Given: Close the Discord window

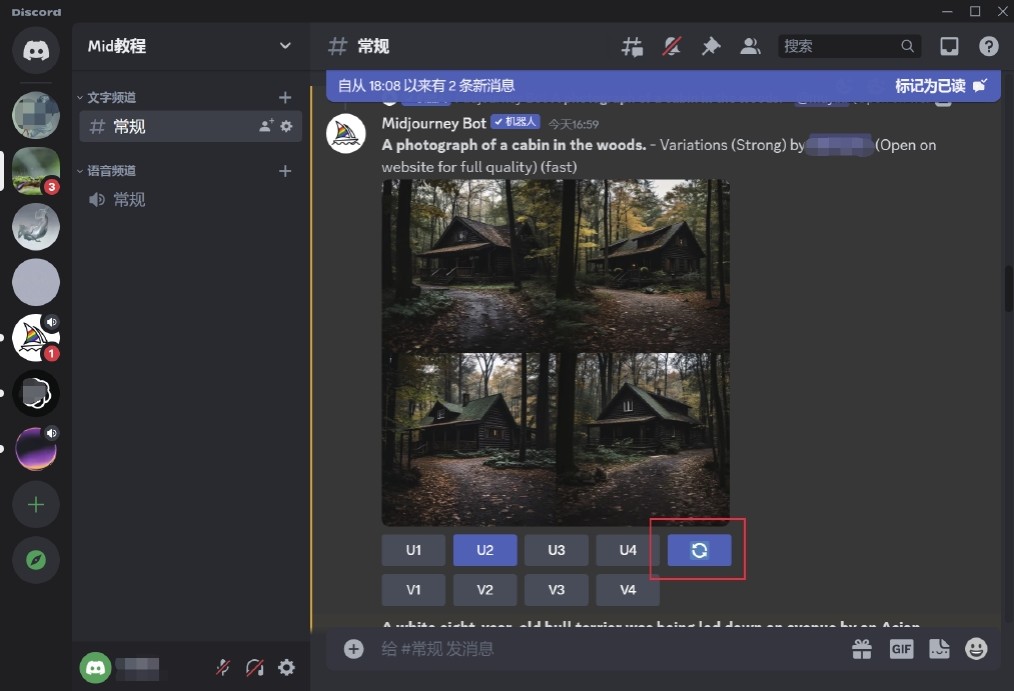Looking at the screenshot, I should tap(1002, 11).
